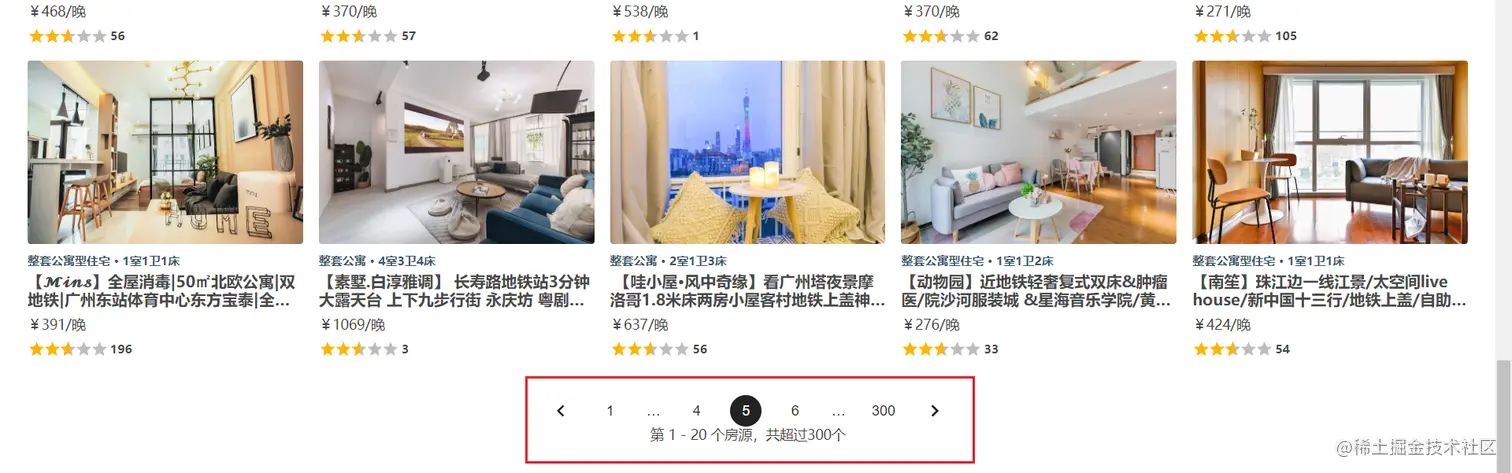Expand the ellipsis after page 1
This screenshot has height=473, width=1512.
pos(654,411)
